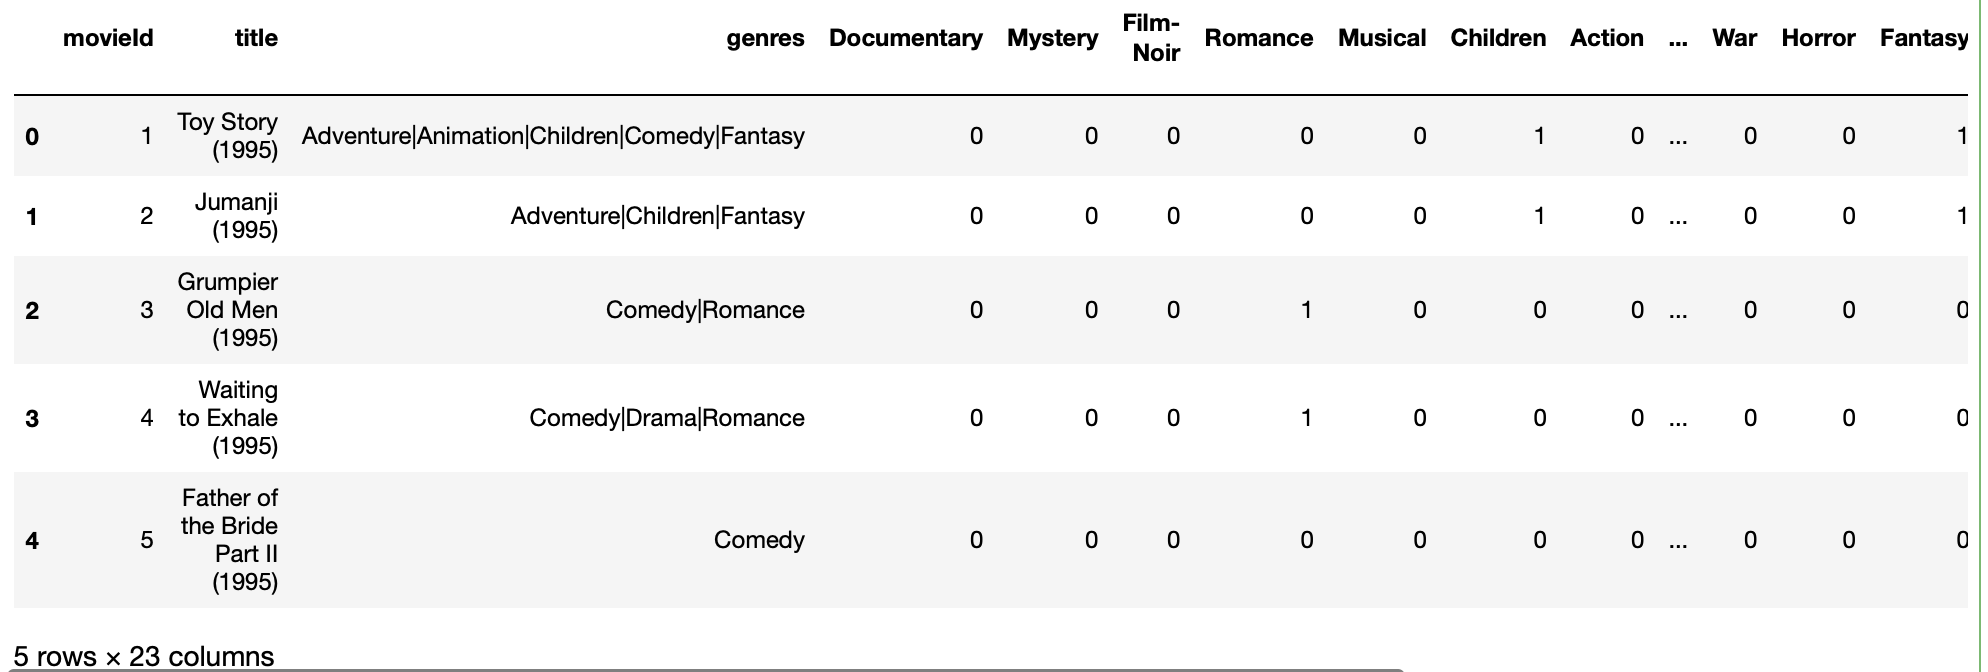The width and height of the screenshot is (1988, 672).
Task: Click the Waiting to Exhale title cell
Action: [228, 418]
